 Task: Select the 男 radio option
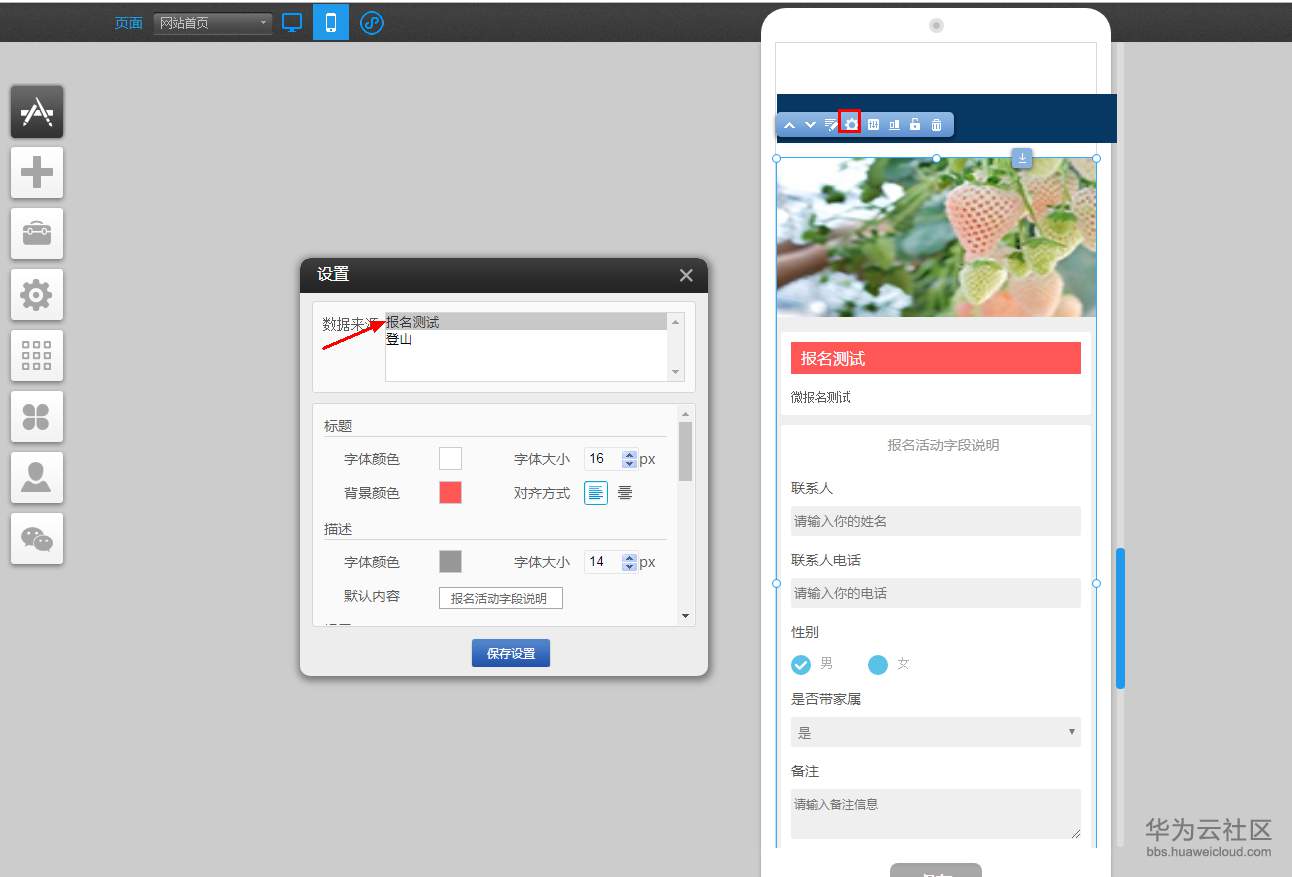(x=801, y=664)
